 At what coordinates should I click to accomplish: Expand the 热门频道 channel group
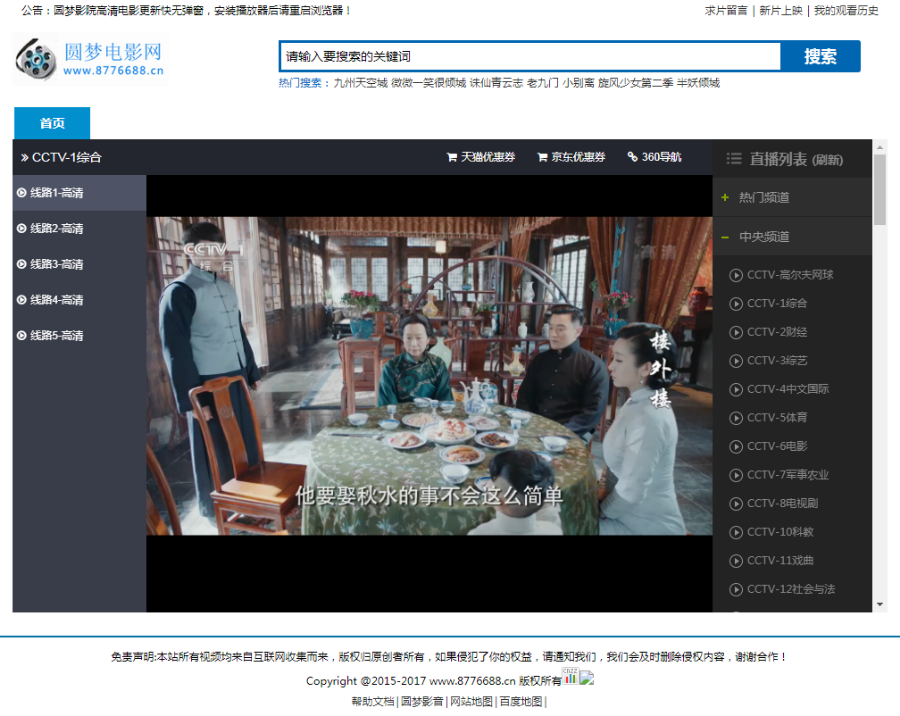coord(723,197)
